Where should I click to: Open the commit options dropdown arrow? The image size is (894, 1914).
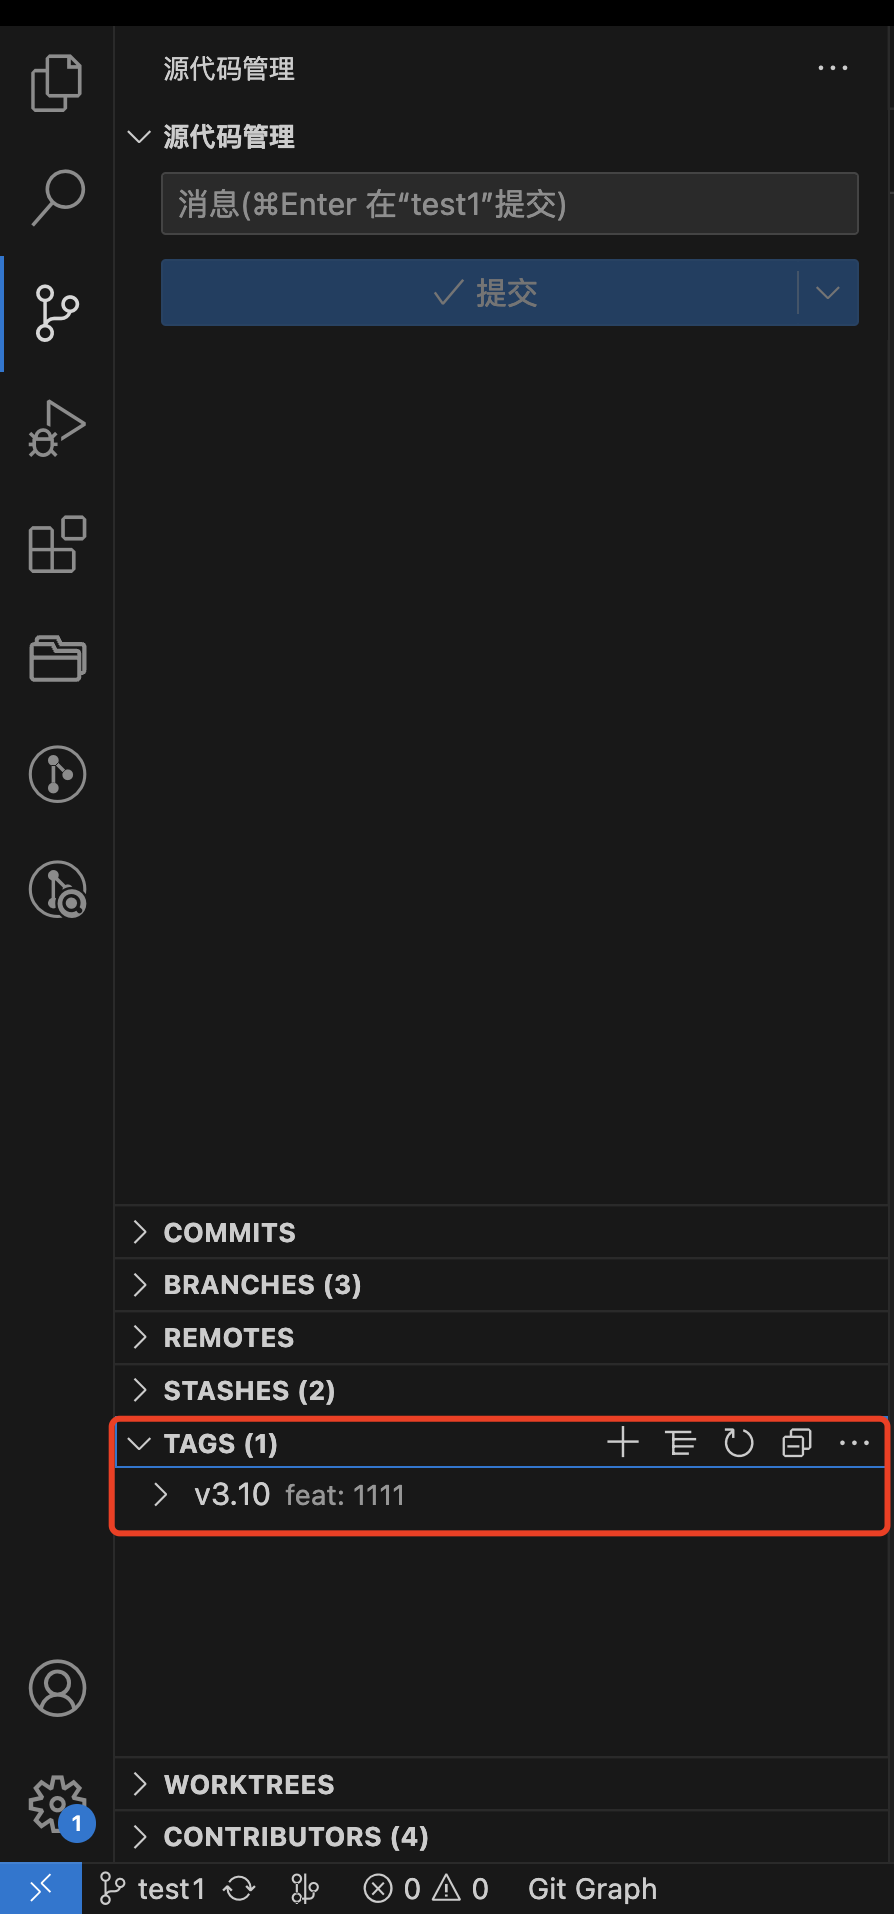coord(827,293)
